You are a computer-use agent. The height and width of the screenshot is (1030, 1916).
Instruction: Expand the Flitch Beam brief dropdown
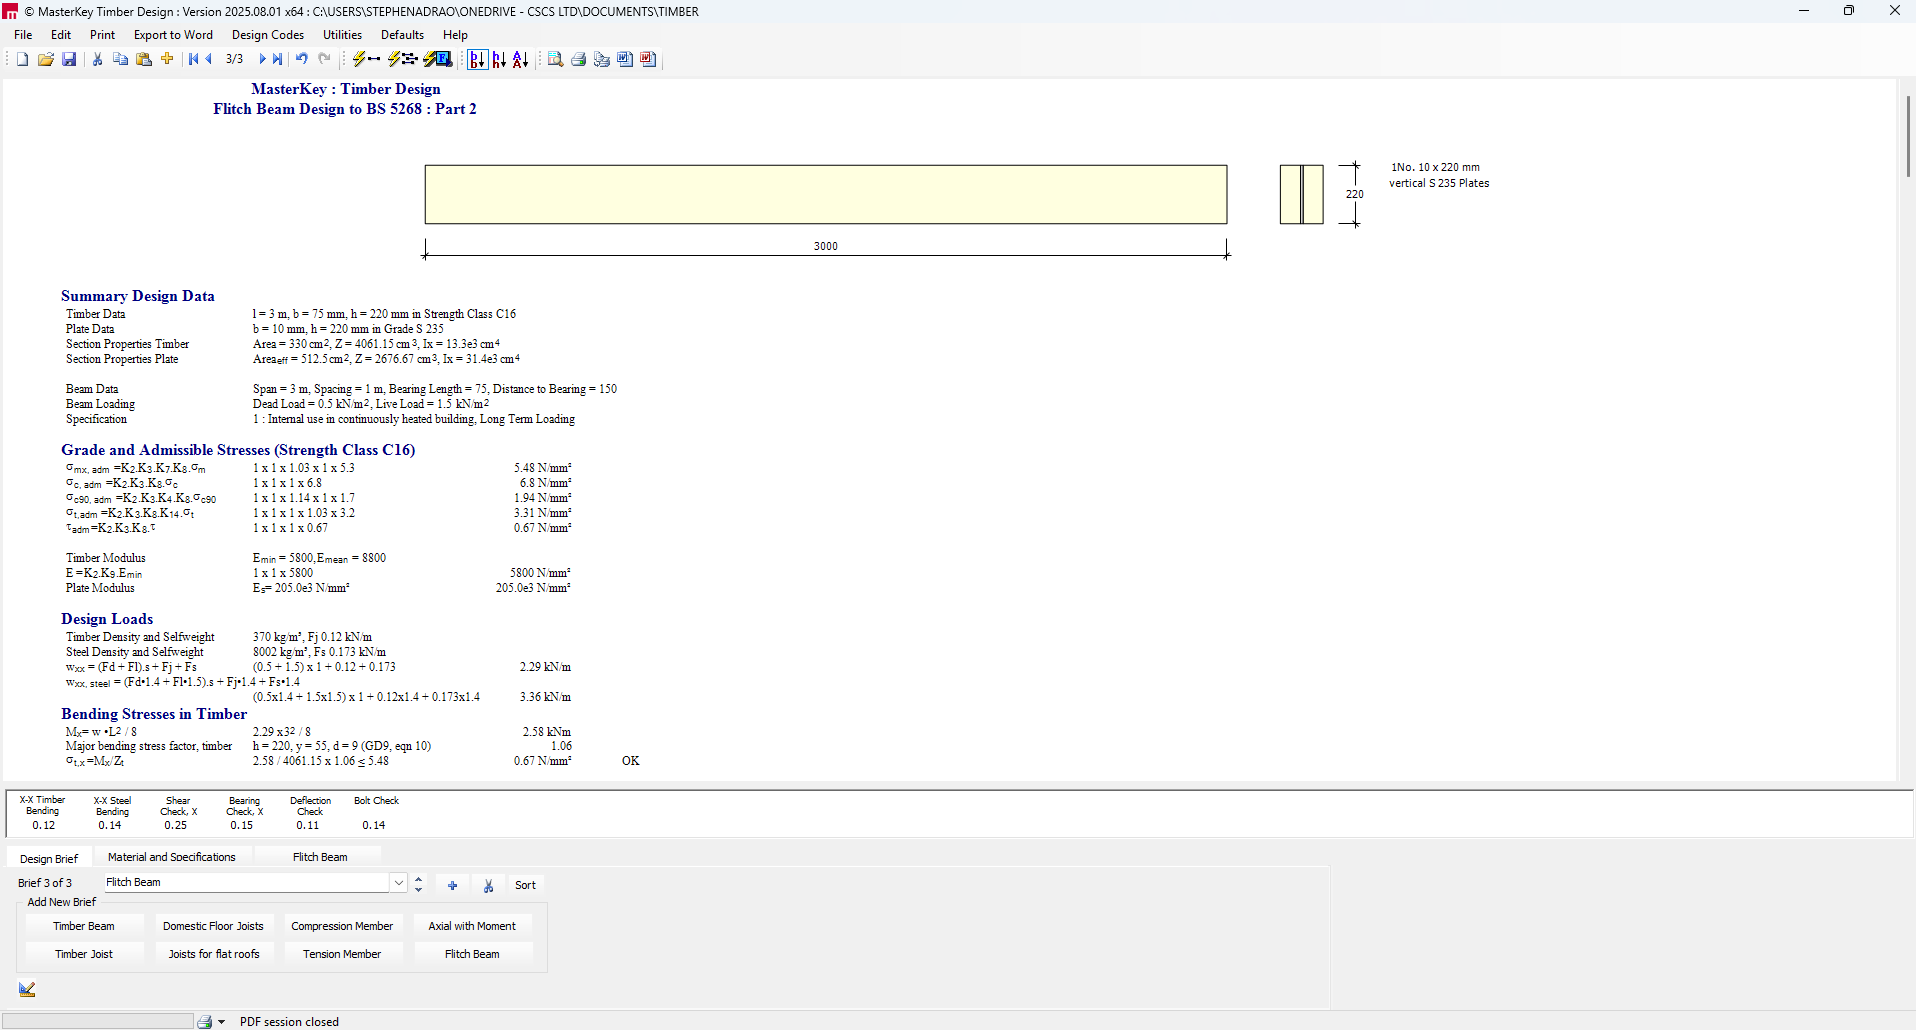click(x=399, y=883)
